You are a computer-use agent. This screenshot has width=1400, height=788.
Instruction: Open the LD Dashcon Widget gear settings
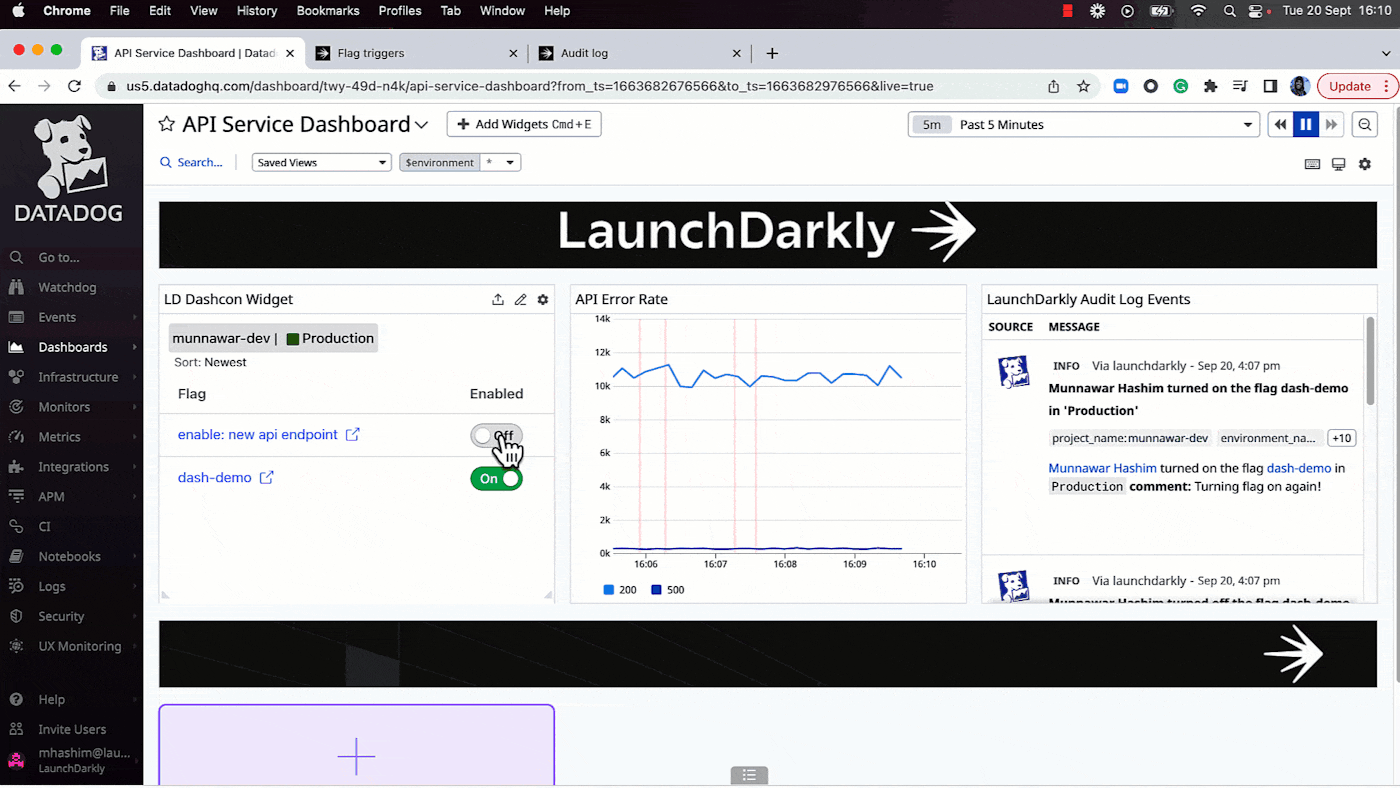click(x=543, y=299)
